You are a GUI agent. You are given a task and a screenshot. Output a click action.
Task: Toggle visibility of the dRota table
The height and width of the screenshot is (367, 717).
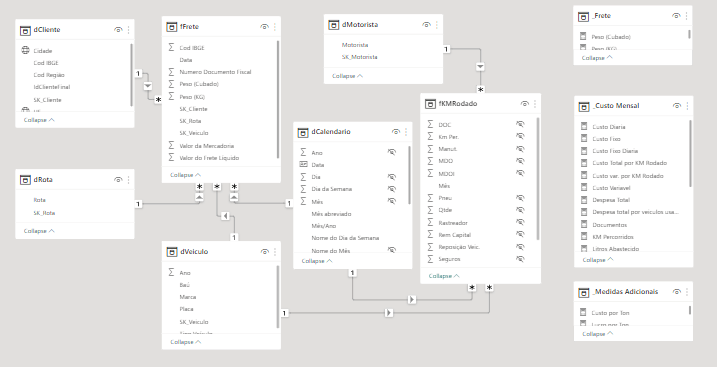pos(118,180)
